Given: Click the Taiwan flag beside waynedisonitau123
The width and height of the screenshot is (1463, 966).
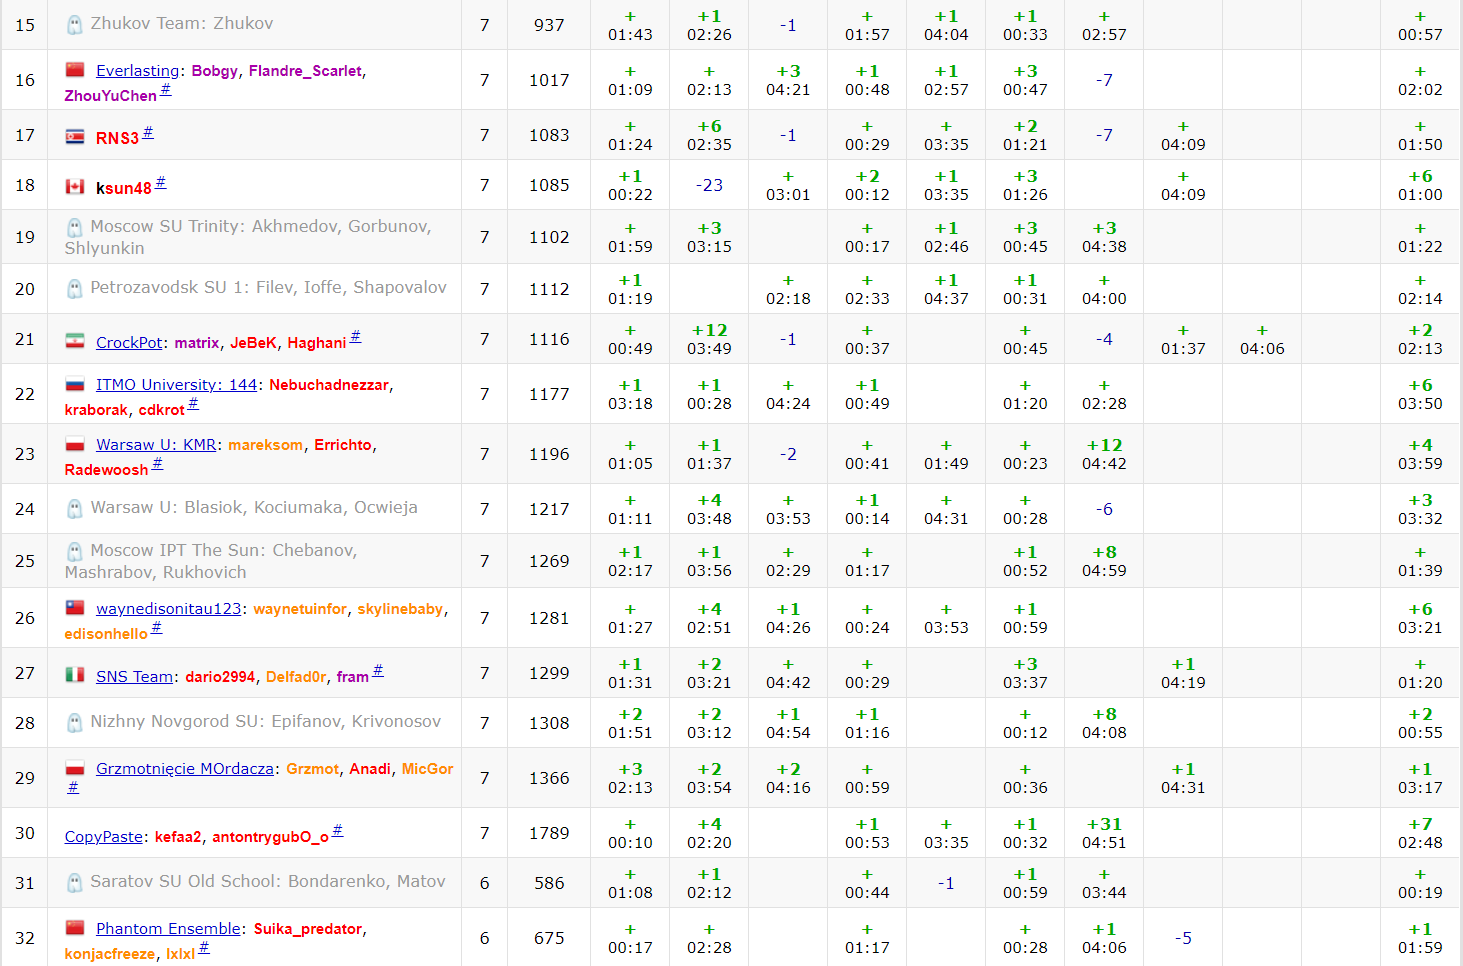Looking at the screenshot, I should (75, 608).
